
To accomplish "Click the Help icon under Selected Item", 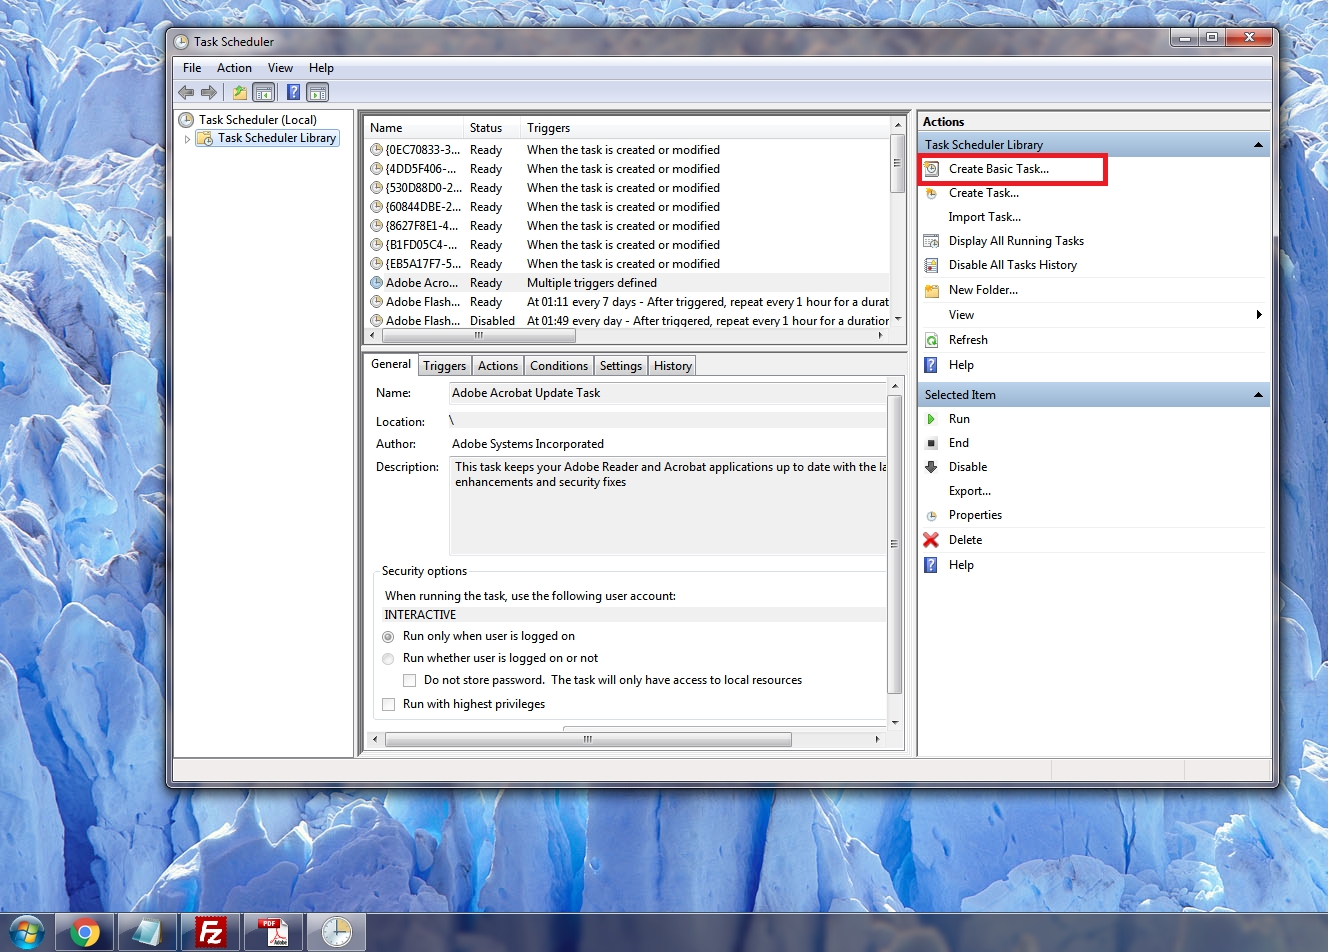I will (x=931, y=565).
